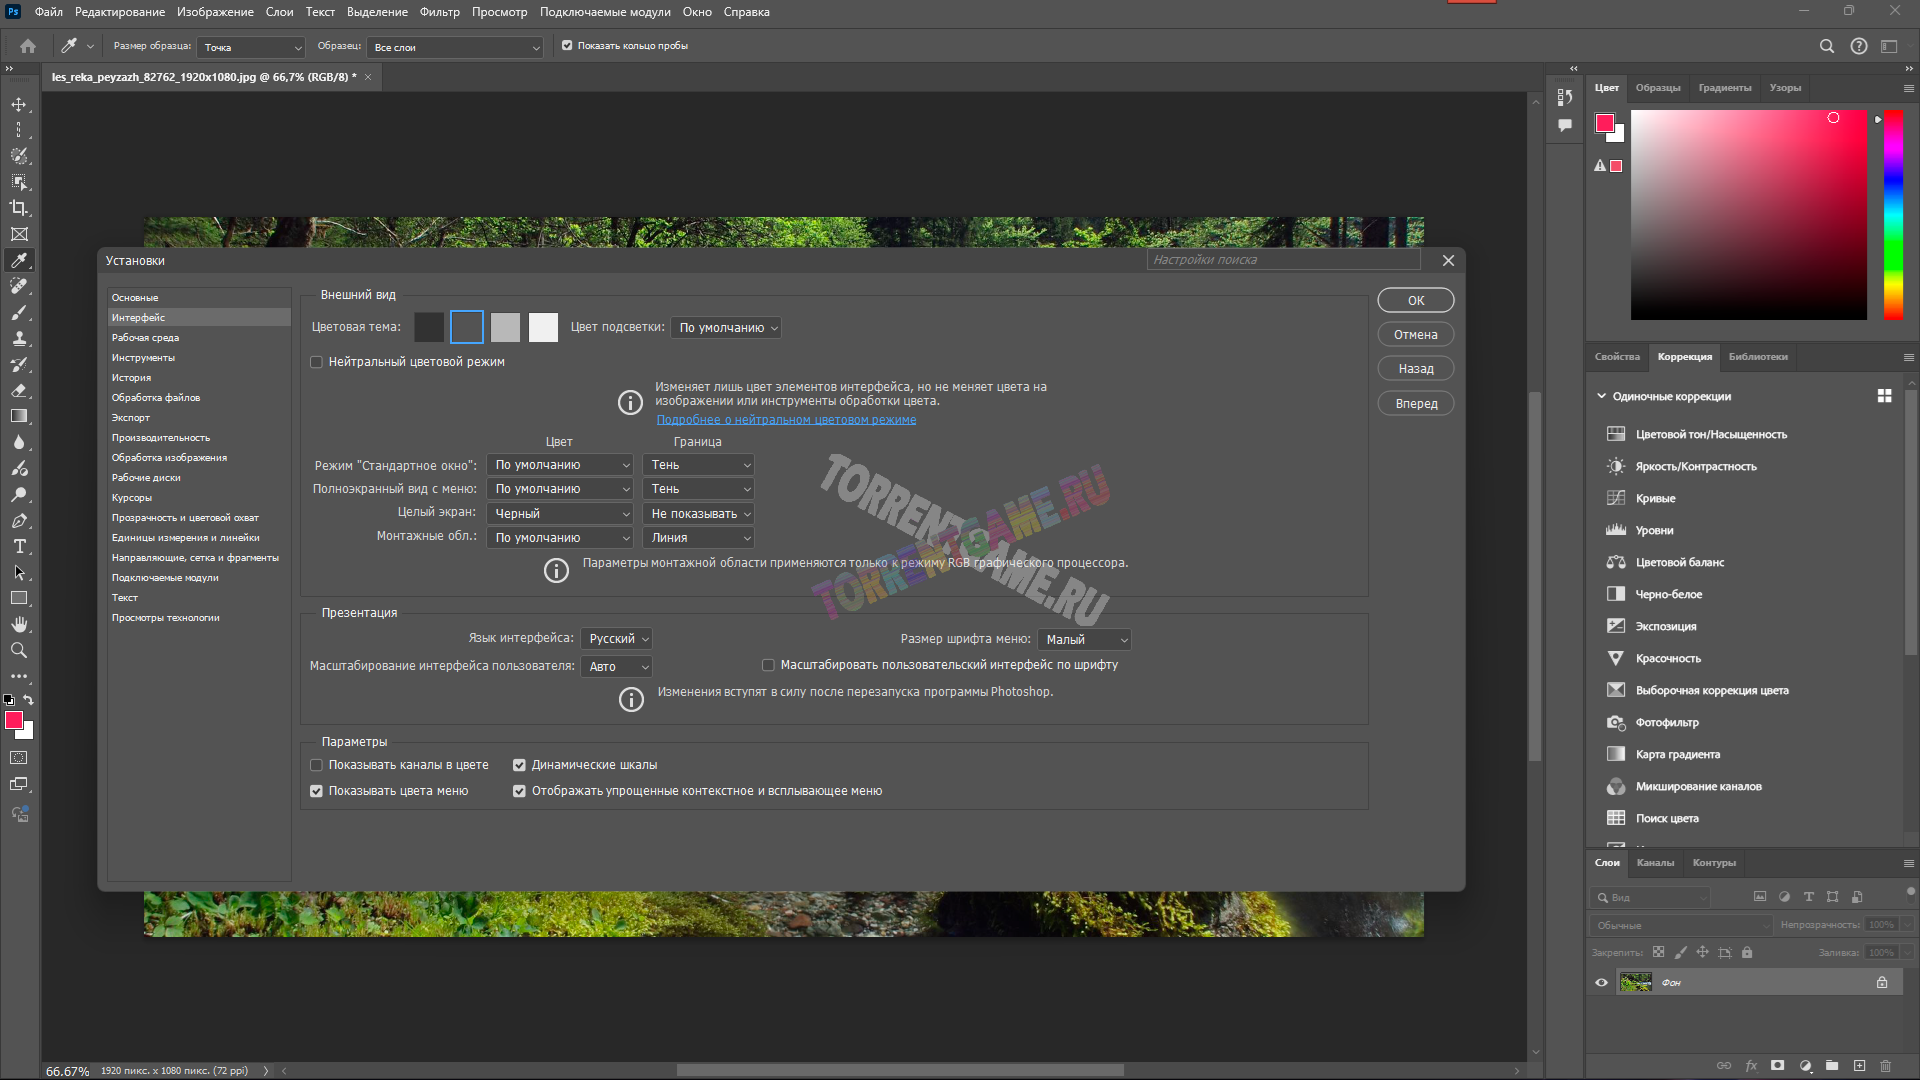
Task: Click the Brush tool icon
Action: (19, 312)
